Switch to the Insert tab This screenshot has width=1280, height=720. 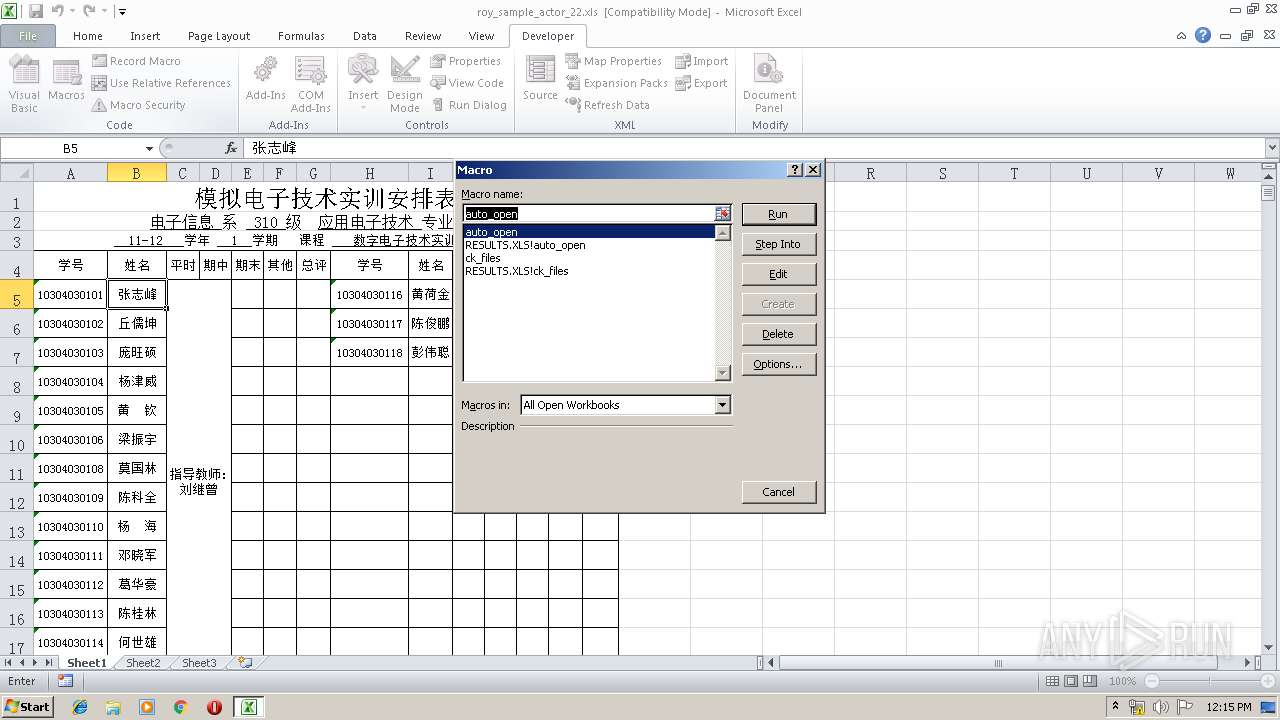pos(145,35)
